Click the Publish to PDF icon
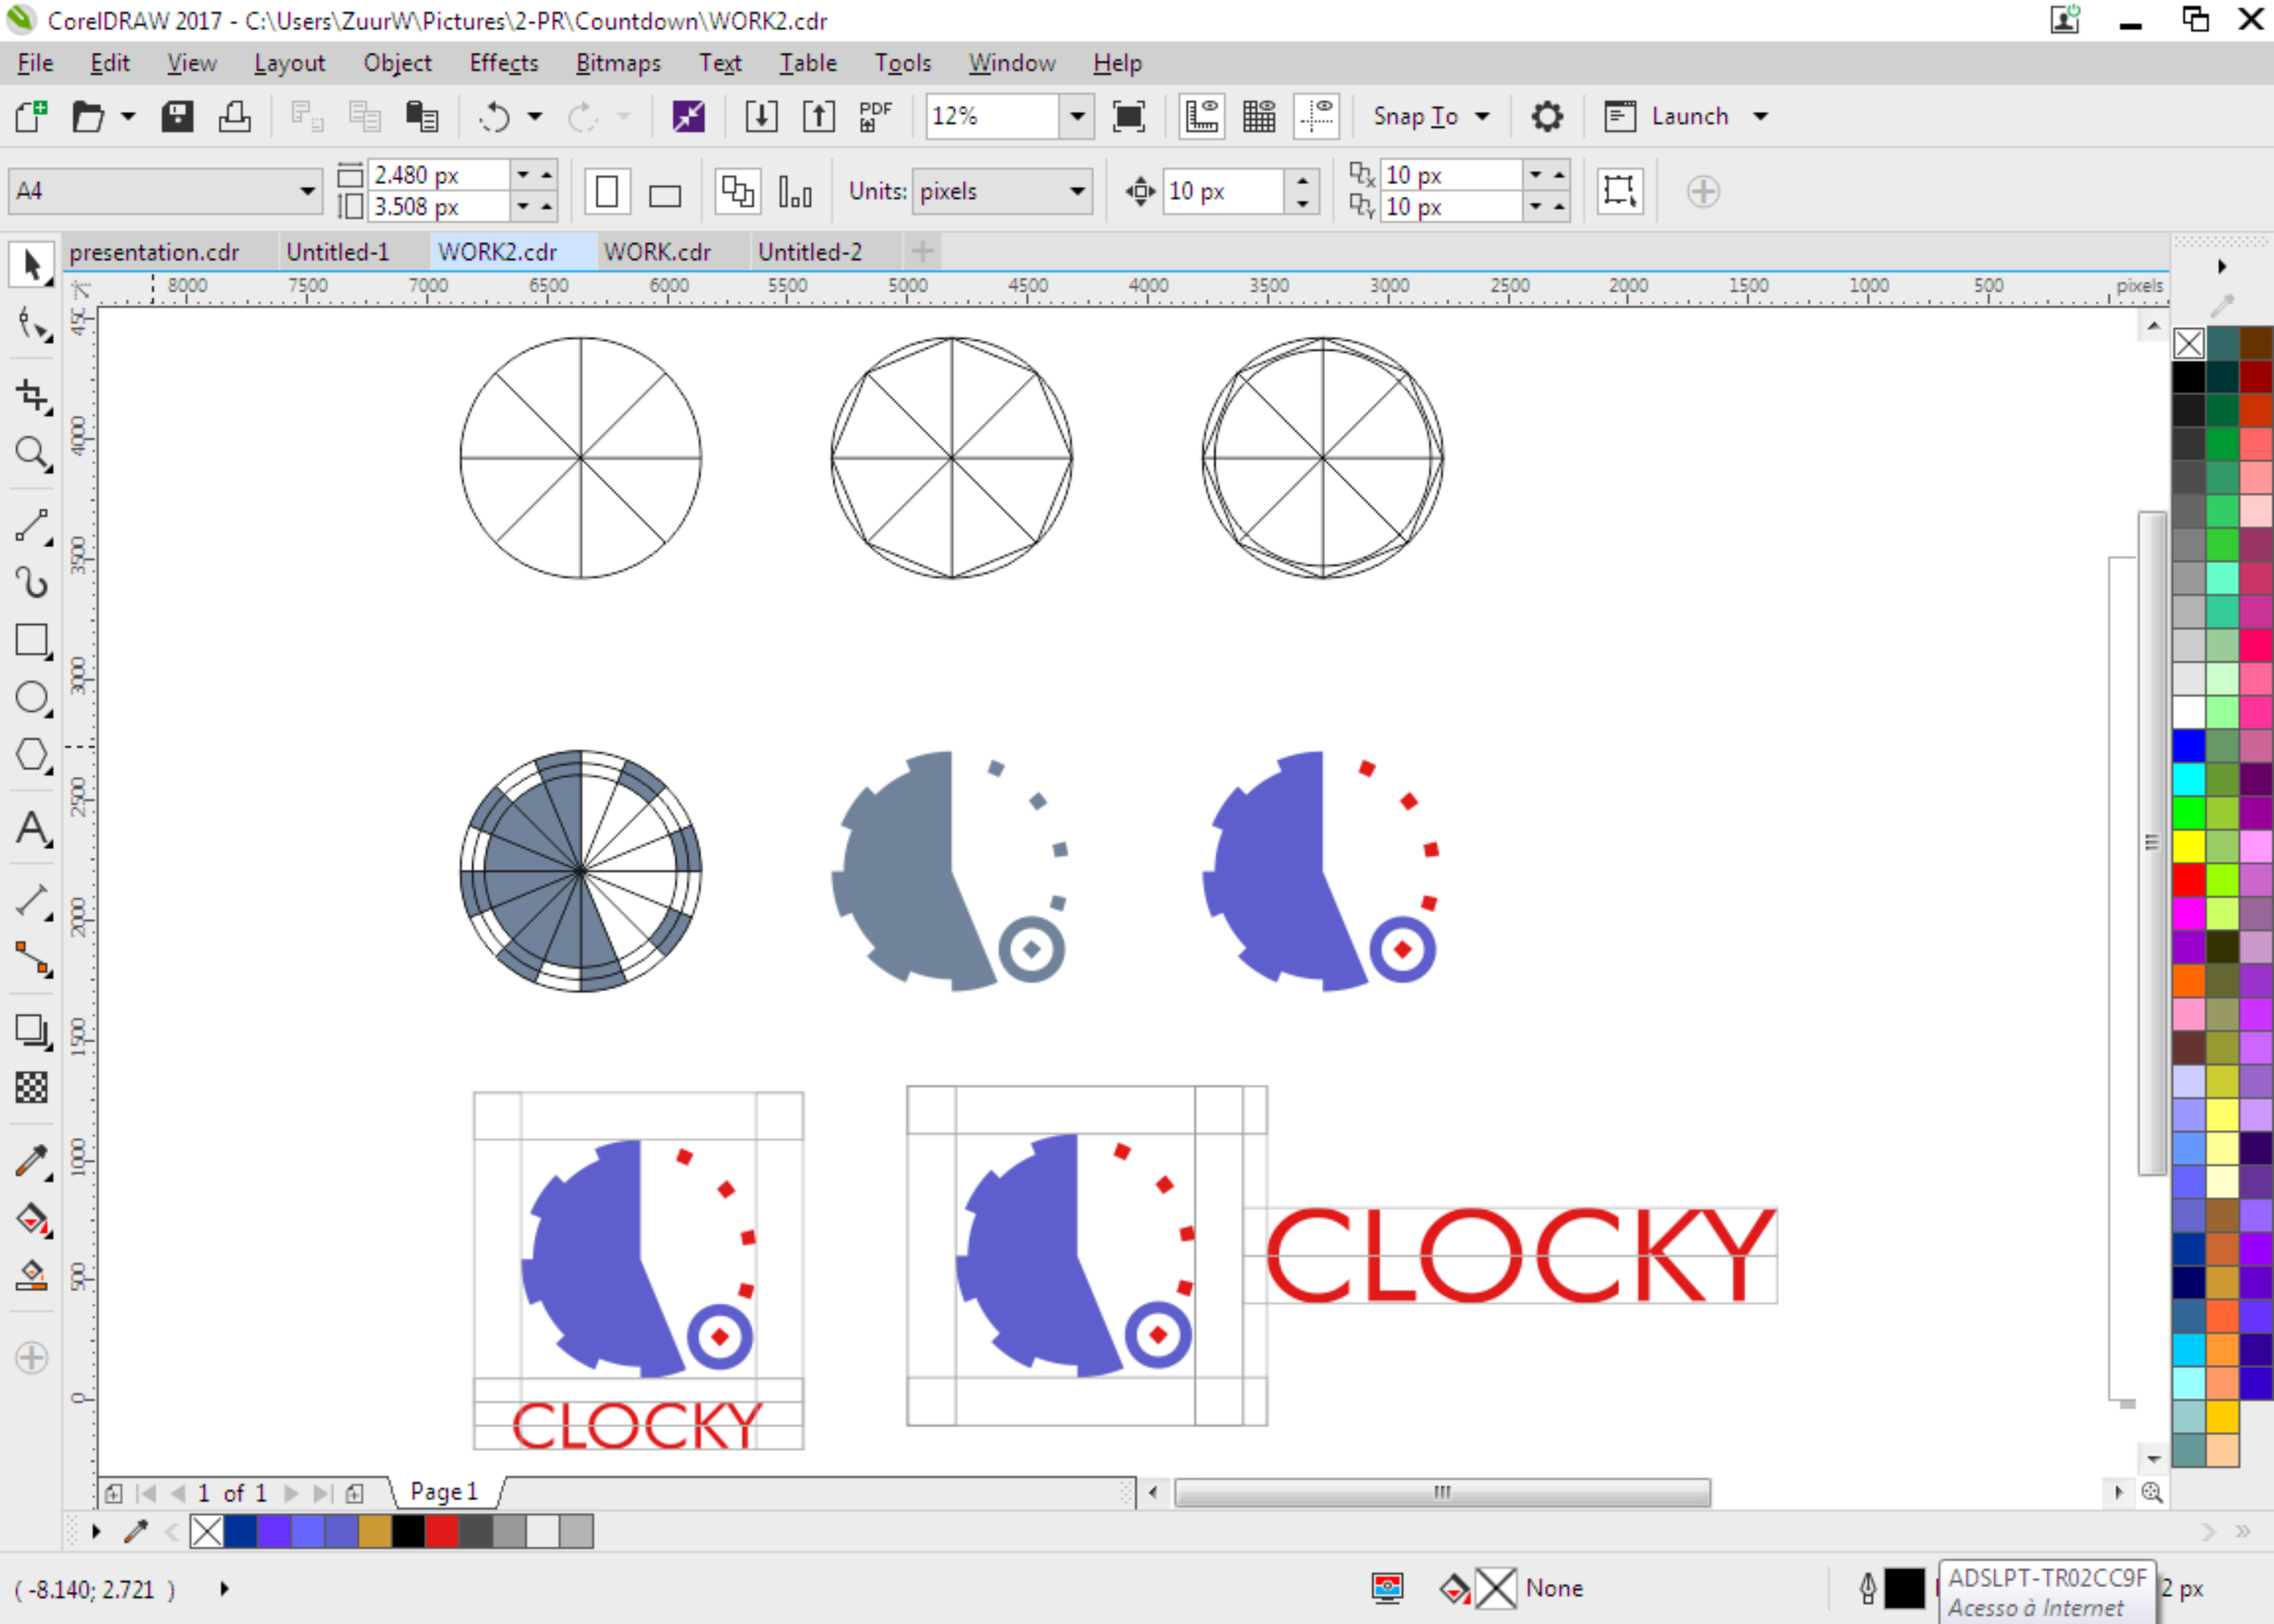This screenshot has width=2274, height=1624. pyautogui.click(x=875, y=116)
